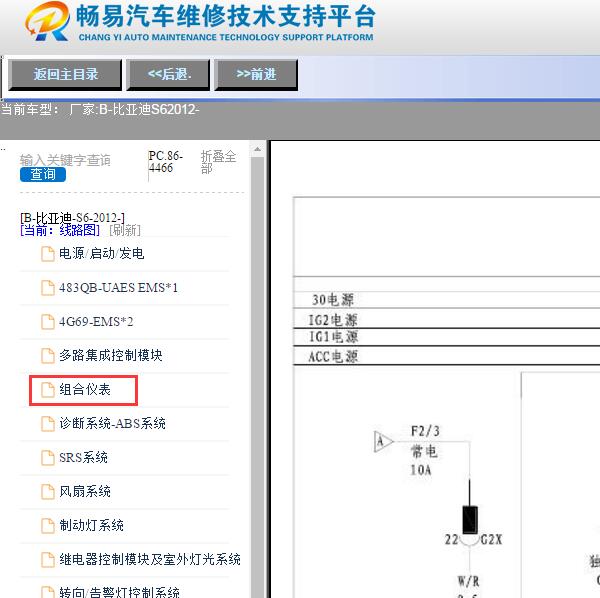Click document icon beside 制动灯系统
The width and height of the screenshot is (600, 598).
(48, 526)
